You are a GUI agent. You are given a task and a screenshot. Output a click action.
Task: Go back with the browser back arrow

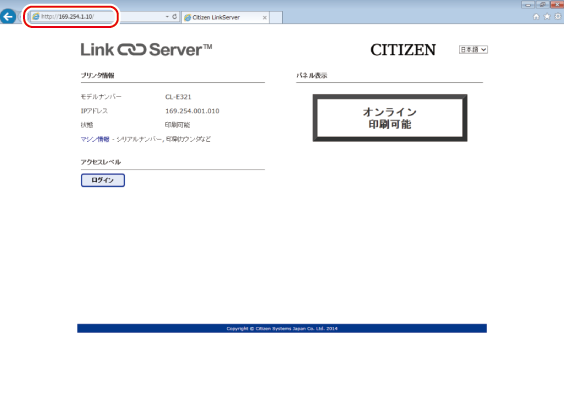point(8,17)
